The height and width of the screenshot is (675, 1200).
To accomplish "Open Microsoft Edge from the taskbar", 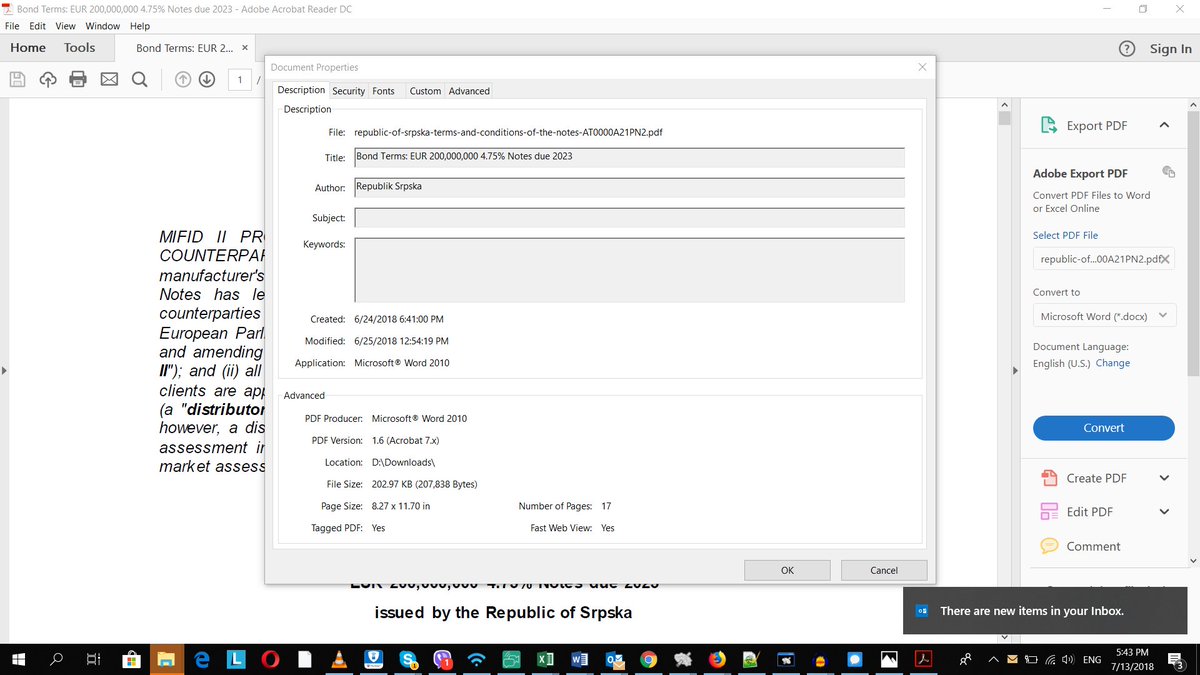I will pos(201,660).
